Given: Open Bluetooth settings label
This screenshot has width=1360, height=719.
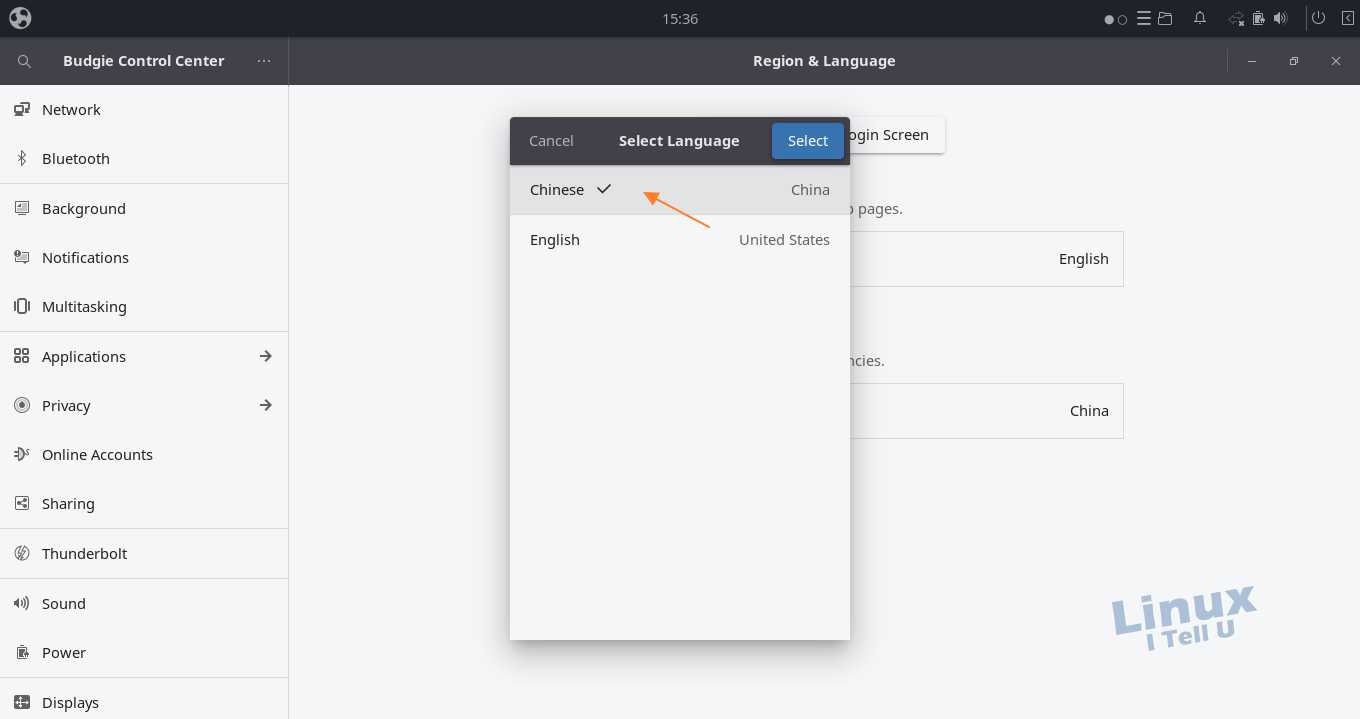Looking at the screenshot, I should tap(76, 159).
